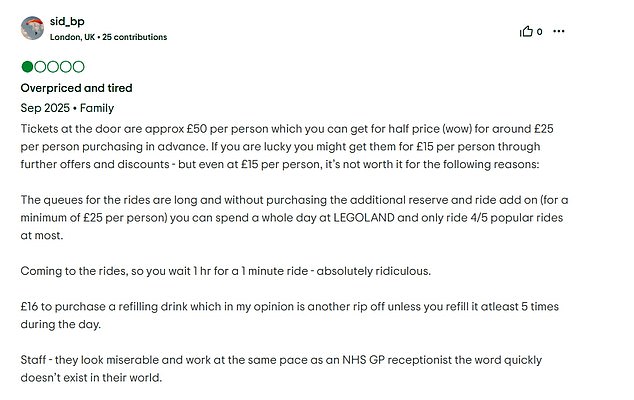Click the £16 refilling drink paragraph
The width and height of the screenshot is (634, 400).
click(290, 315)
